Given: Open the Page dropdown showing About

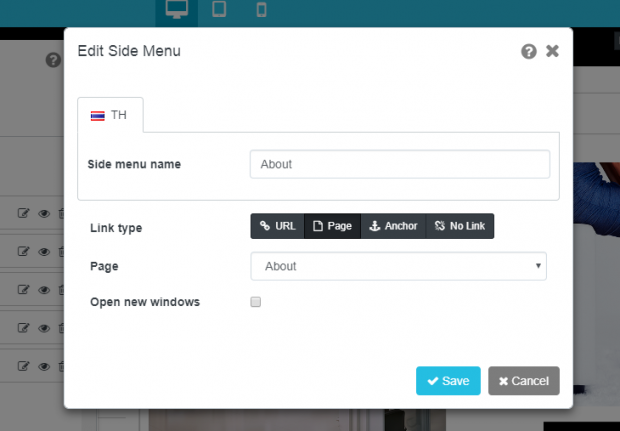Looking at the screenshot, I should (399, 266).
